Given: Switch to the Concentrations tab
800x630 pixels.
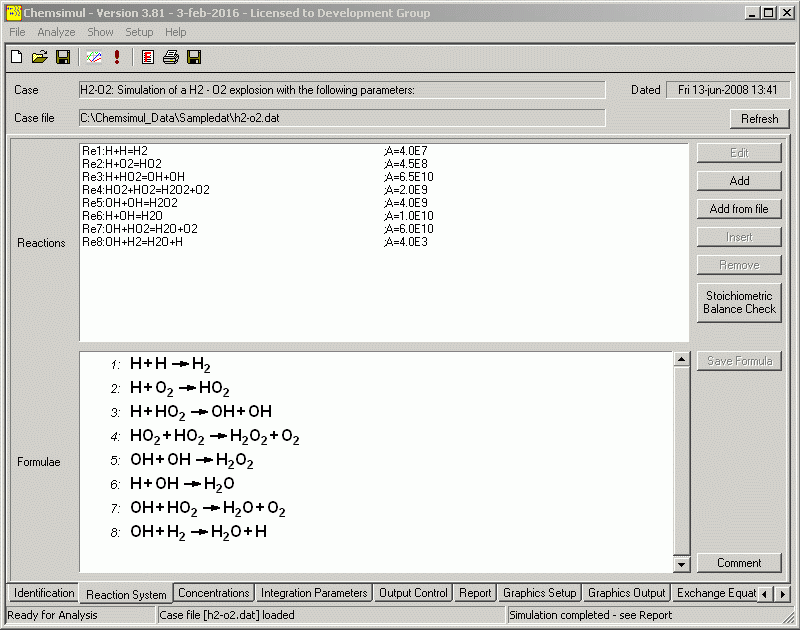Looking at the screenshot, I should coord(214,593).
